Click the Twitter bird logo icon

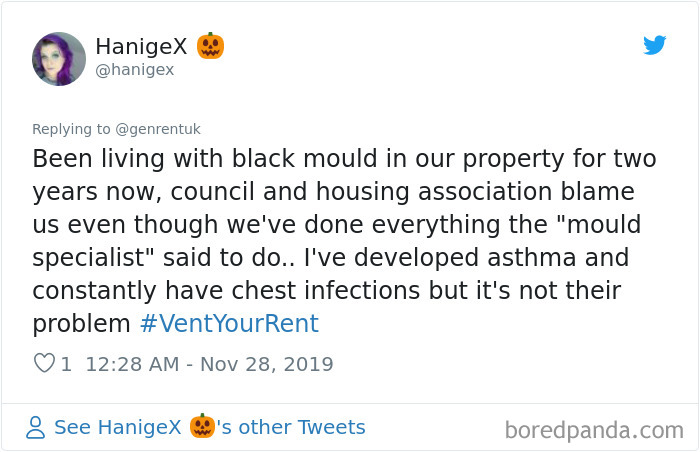[654, 45]
